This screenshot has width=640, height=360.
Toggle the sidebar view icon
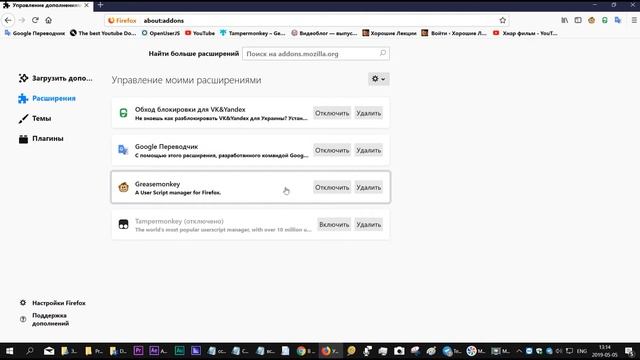(578, 20)
